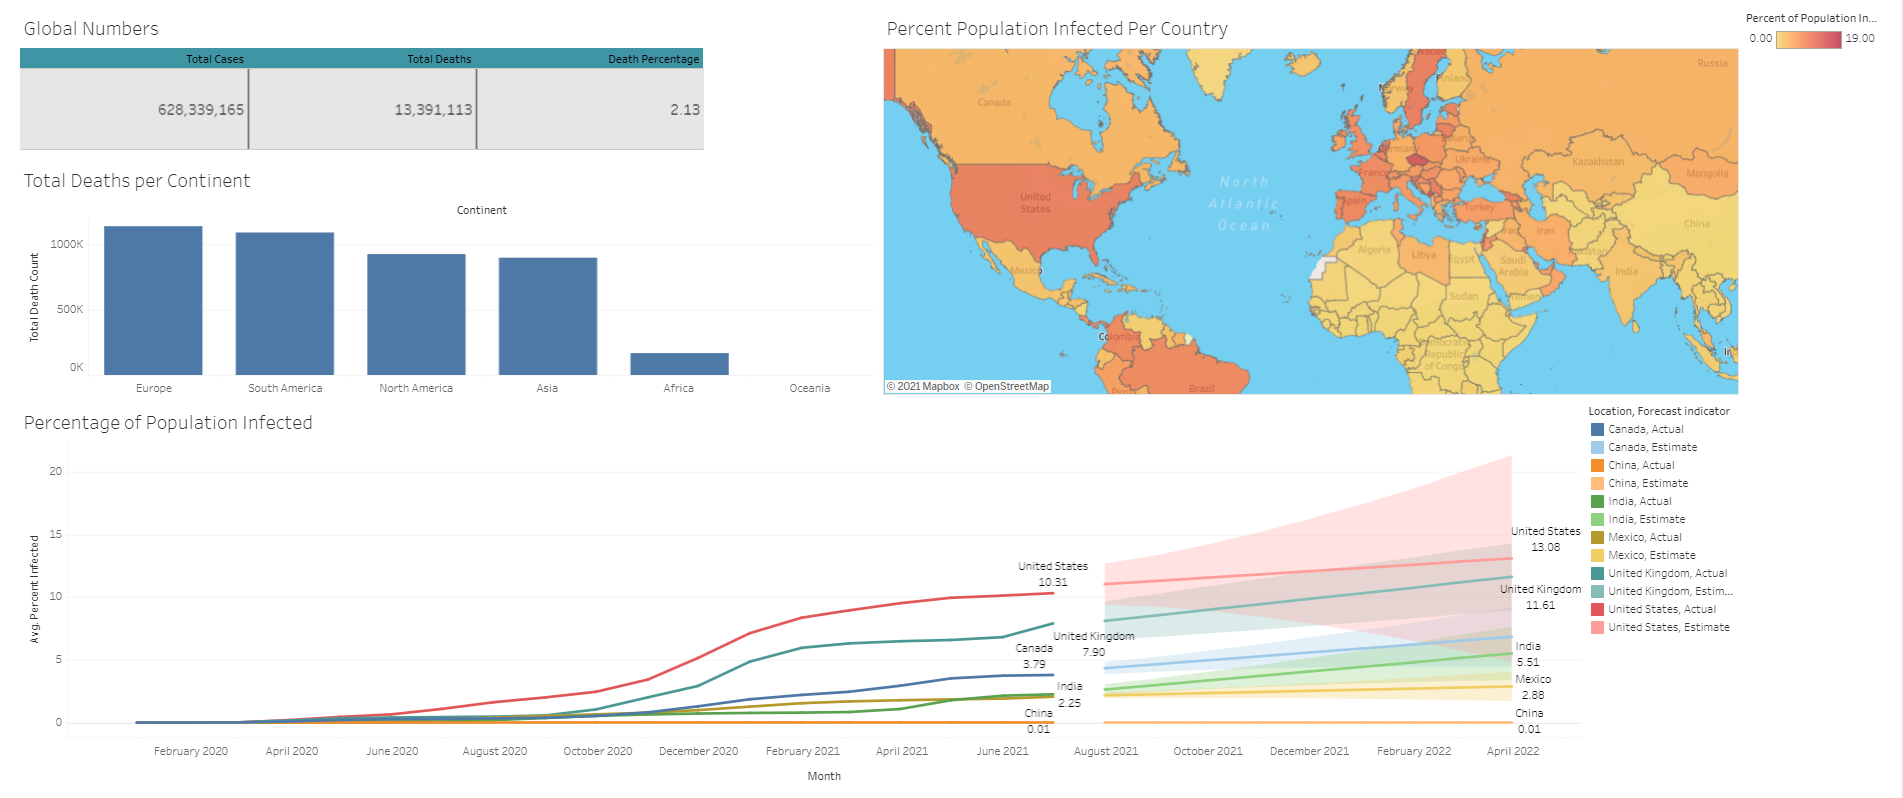
Task: Click the United States on the map
Action: [x=1035, y=203]
